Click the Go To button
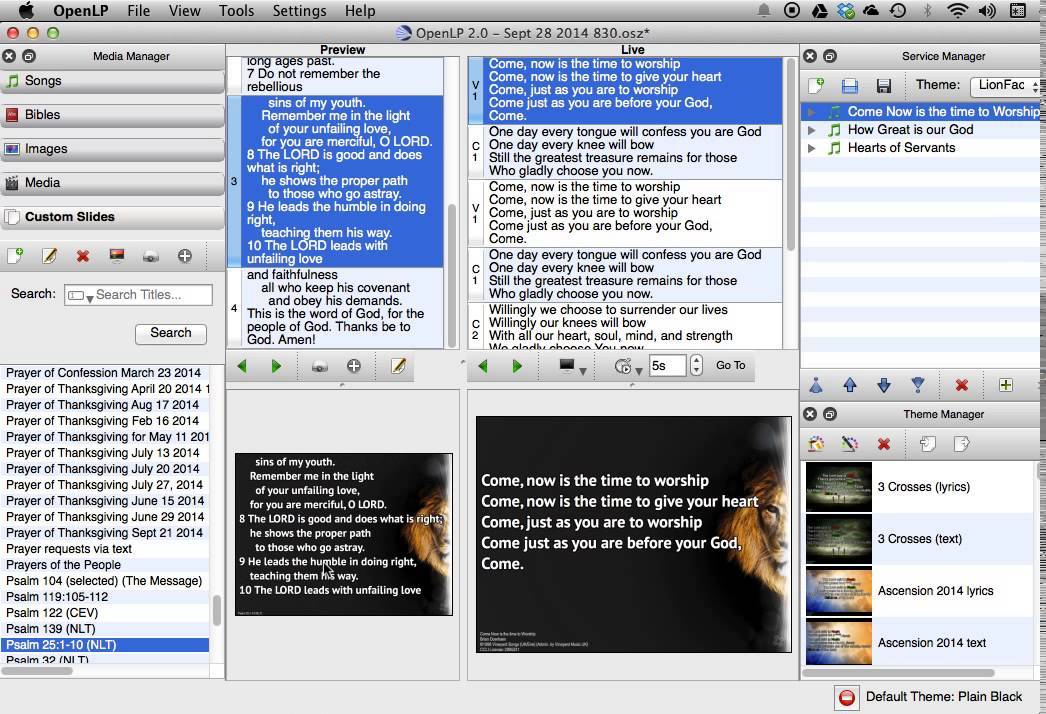The image size is (1046, 714). (x=730, y=366)
